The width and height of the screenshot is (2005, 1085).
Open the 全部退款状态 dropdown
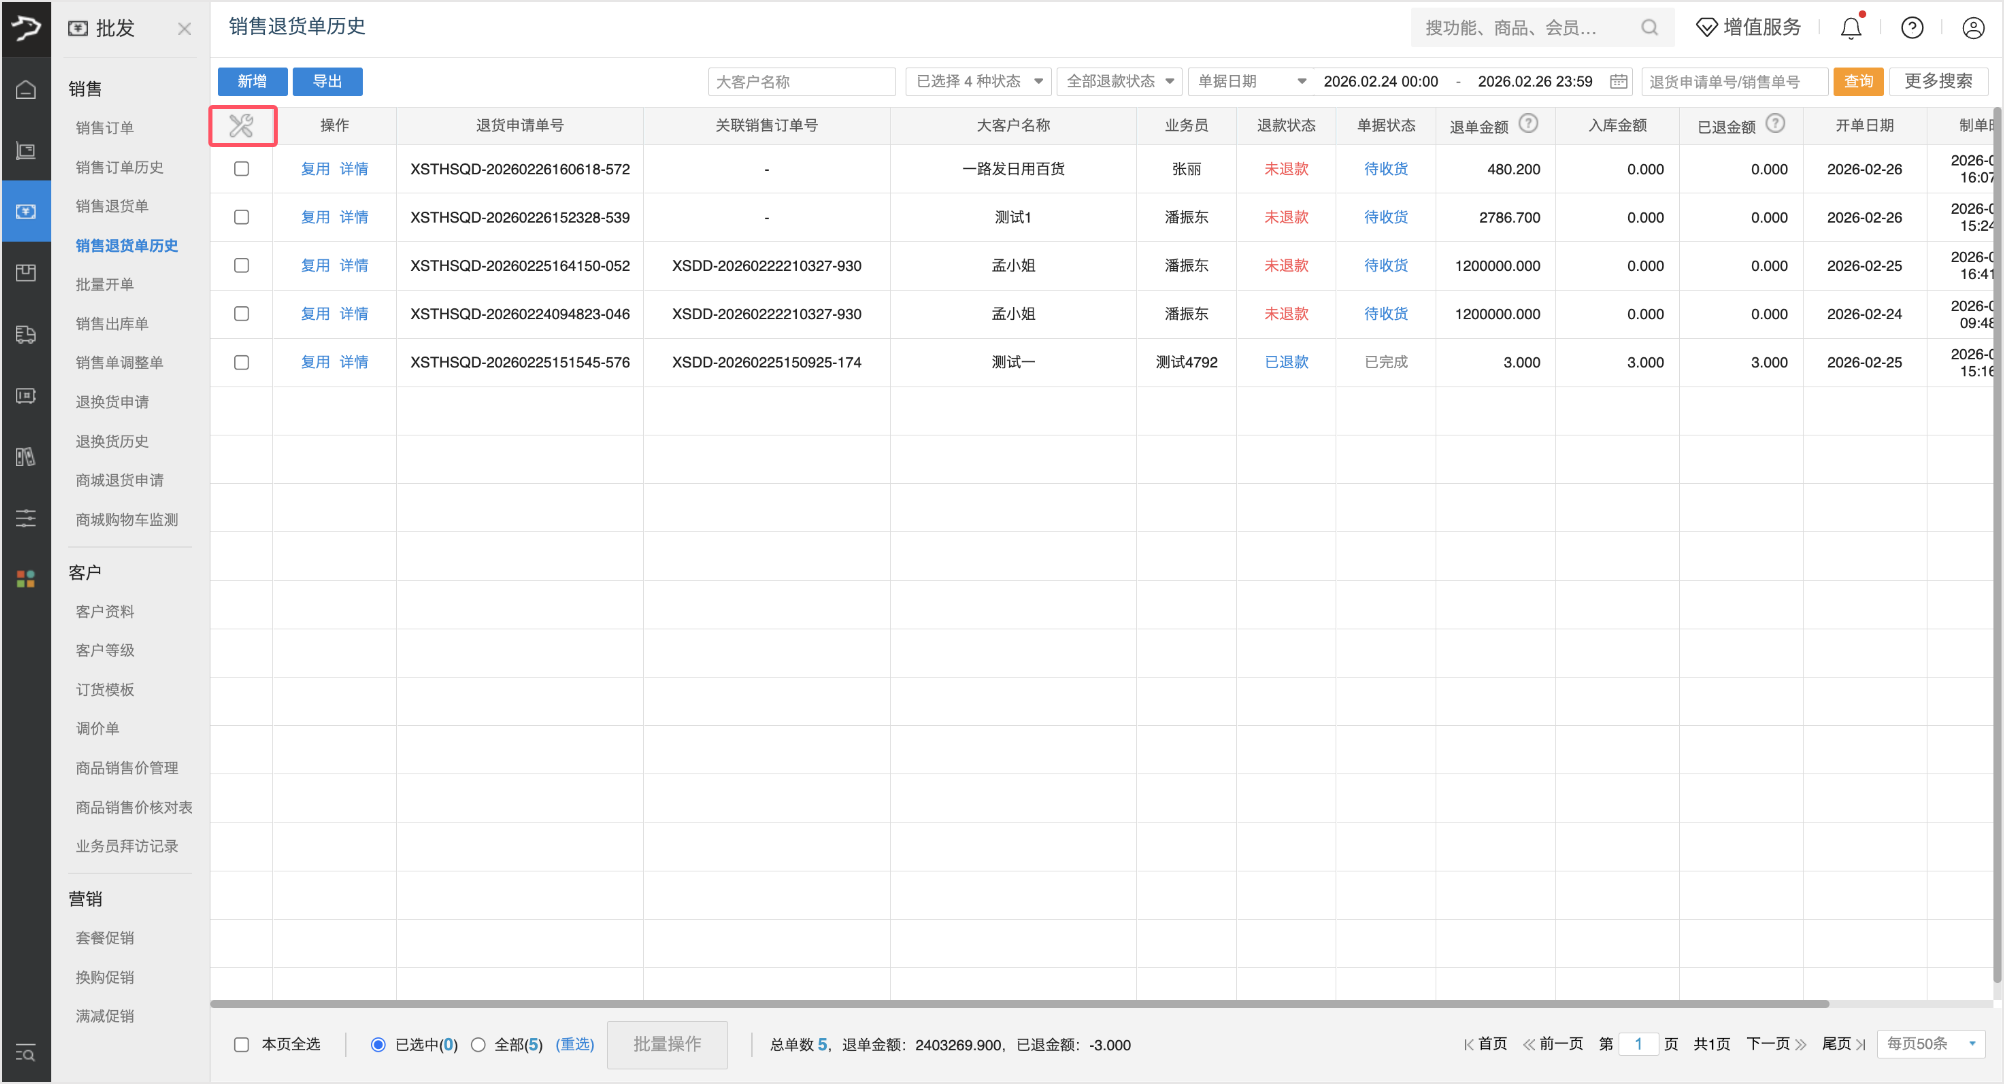(1118, 81)
